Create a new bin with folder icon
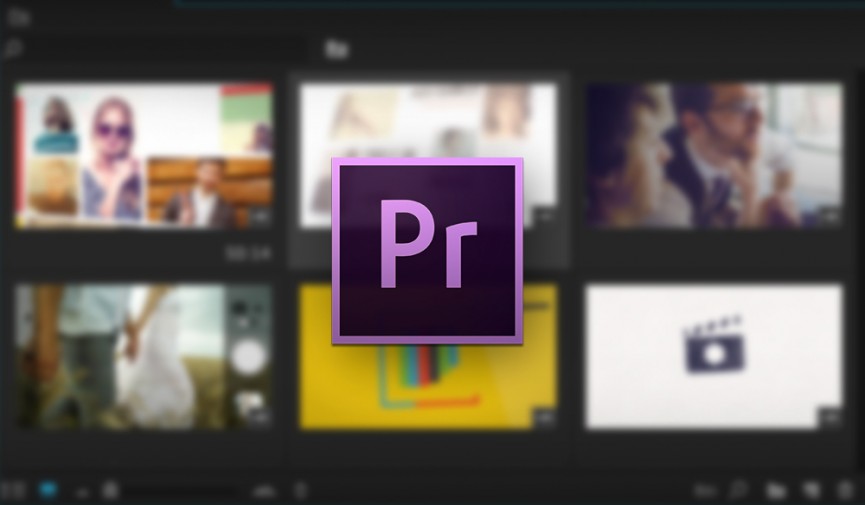Viewport: 865px width, 505px height. click(776, 490)
